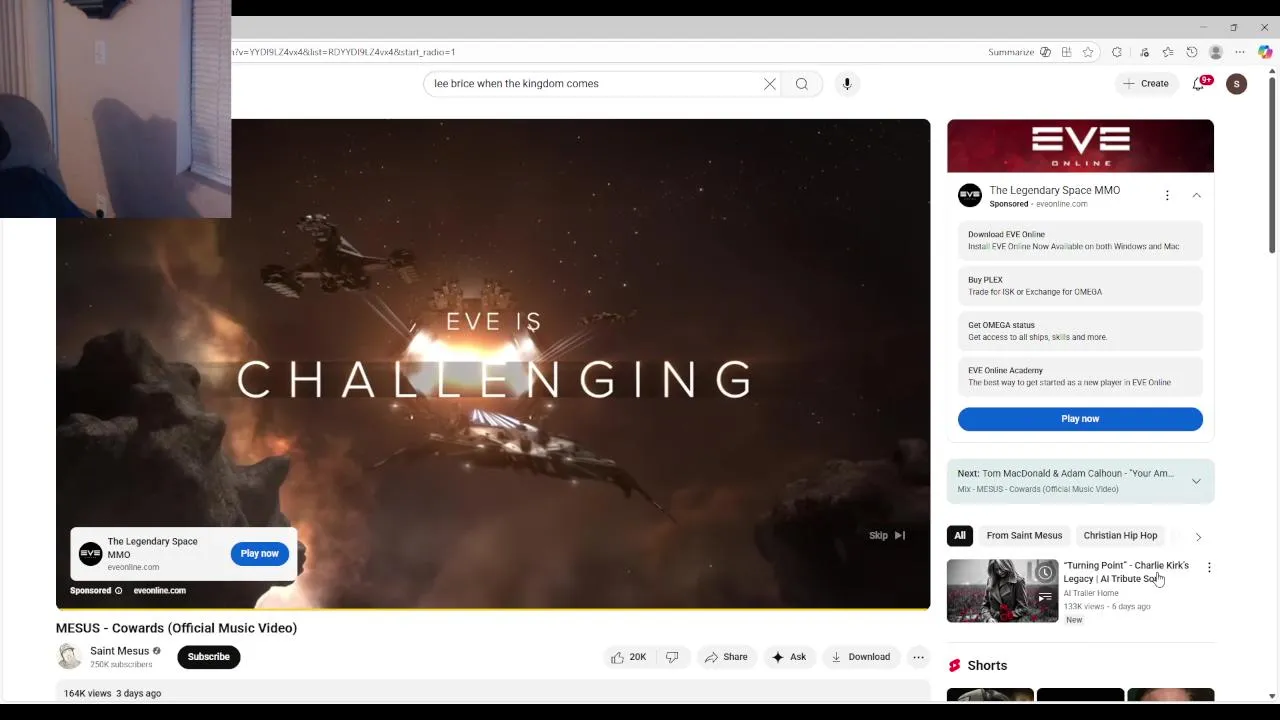Open three-dot menu for Turning Point video

coord(1209,568)
